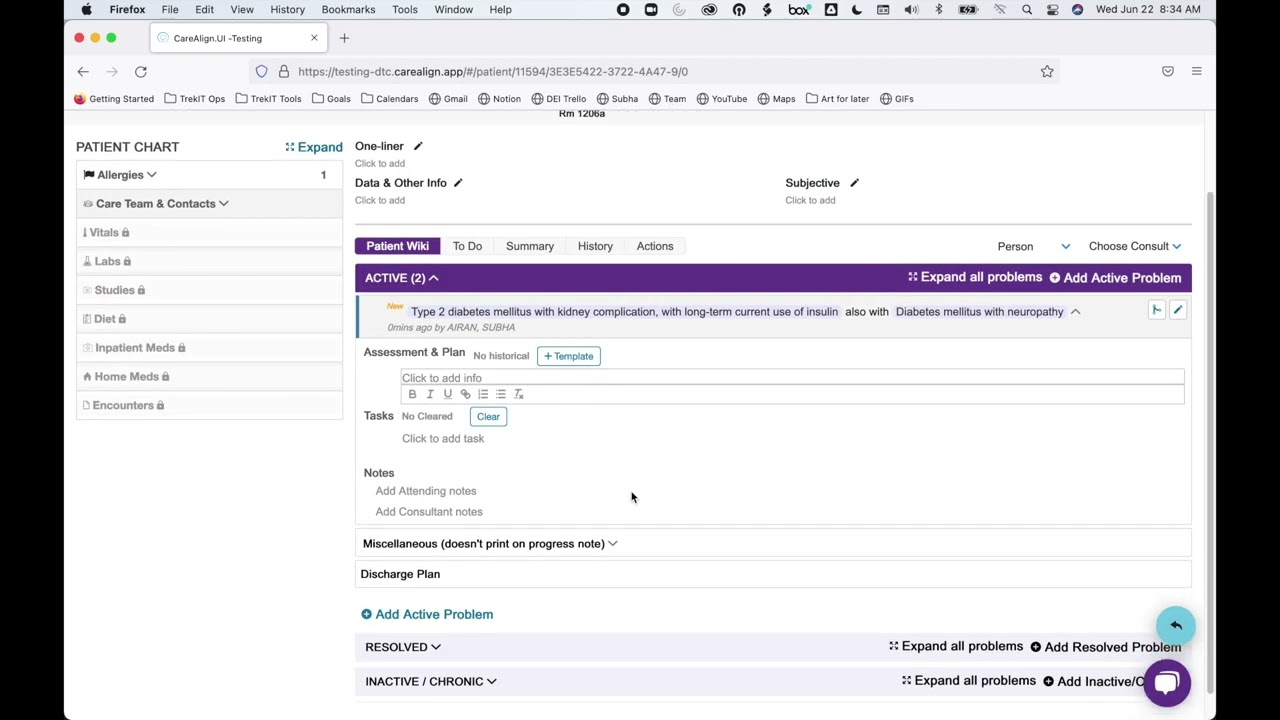This screenshot has width=1280, height=720.
Task: Click the Assessment & Plan text field
Action: coord(793,378)
